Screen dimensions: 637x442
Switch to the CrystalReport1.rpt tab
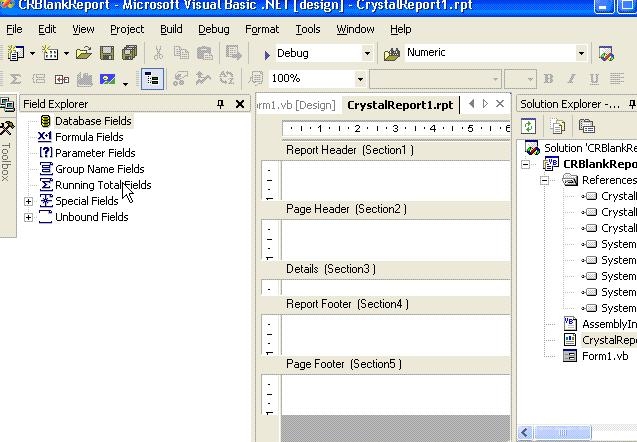tap(399, 104)
